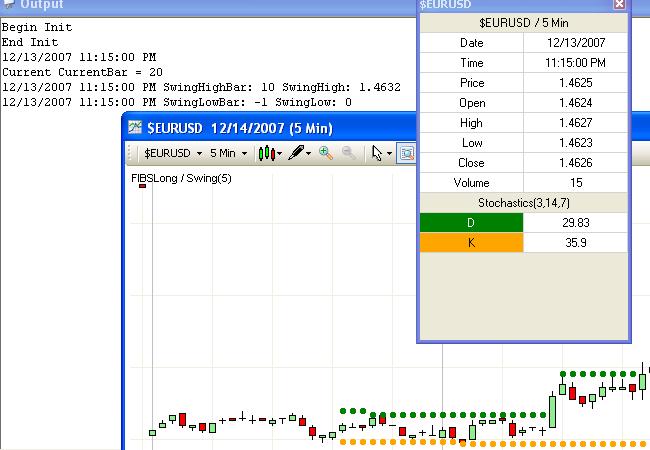Image resolution: width=650 pixels, height=450 pixels.
Task: Open the candlestick chart style icon
Action: coord(266,153)
